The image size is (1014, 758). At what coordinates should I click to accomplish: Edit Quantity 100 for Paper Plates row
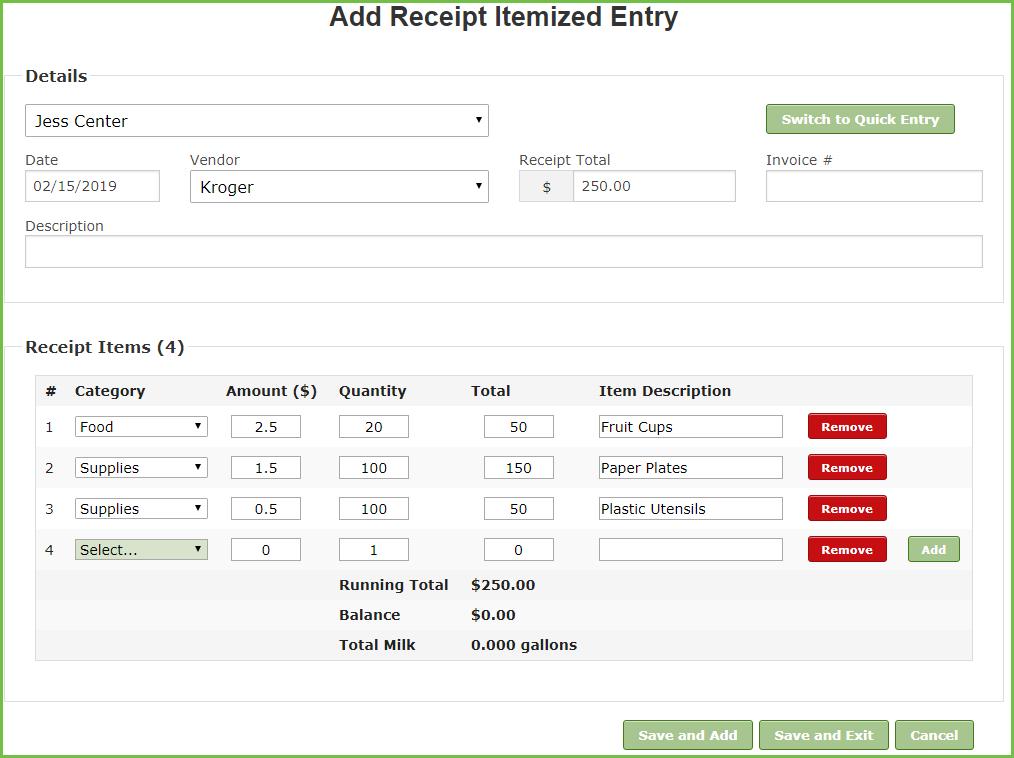[x=374, y=468]
